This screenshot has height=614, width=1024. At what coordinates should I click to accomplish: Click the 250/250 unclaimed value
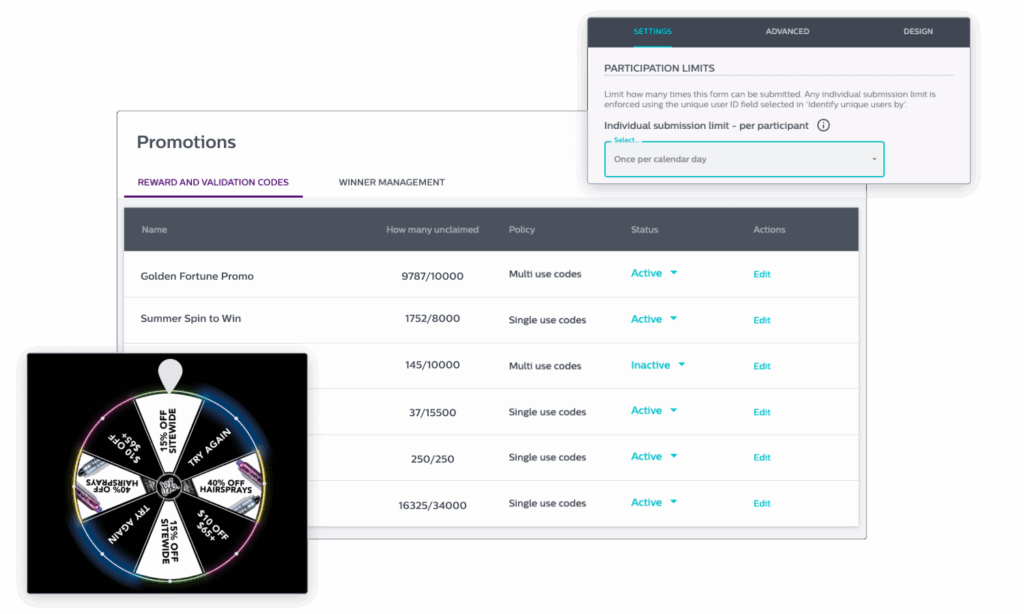coord(432,459)
